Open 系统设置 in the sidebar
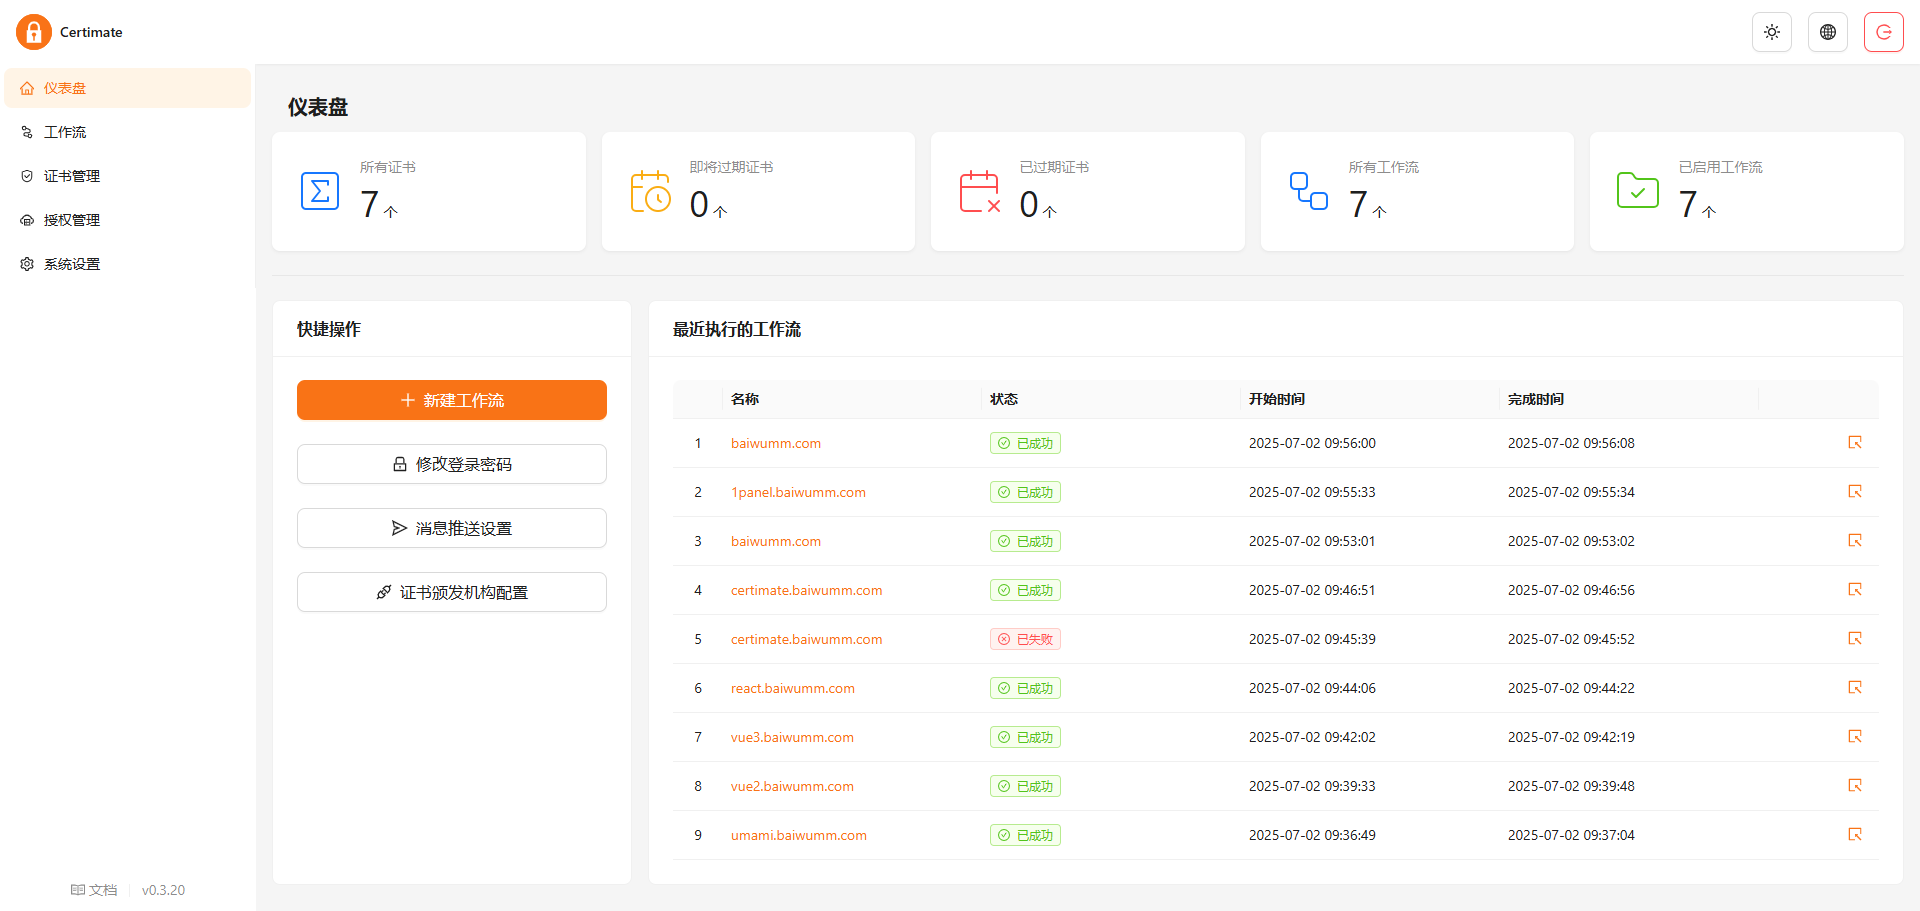1920x911 pixels. coord(128,264)
